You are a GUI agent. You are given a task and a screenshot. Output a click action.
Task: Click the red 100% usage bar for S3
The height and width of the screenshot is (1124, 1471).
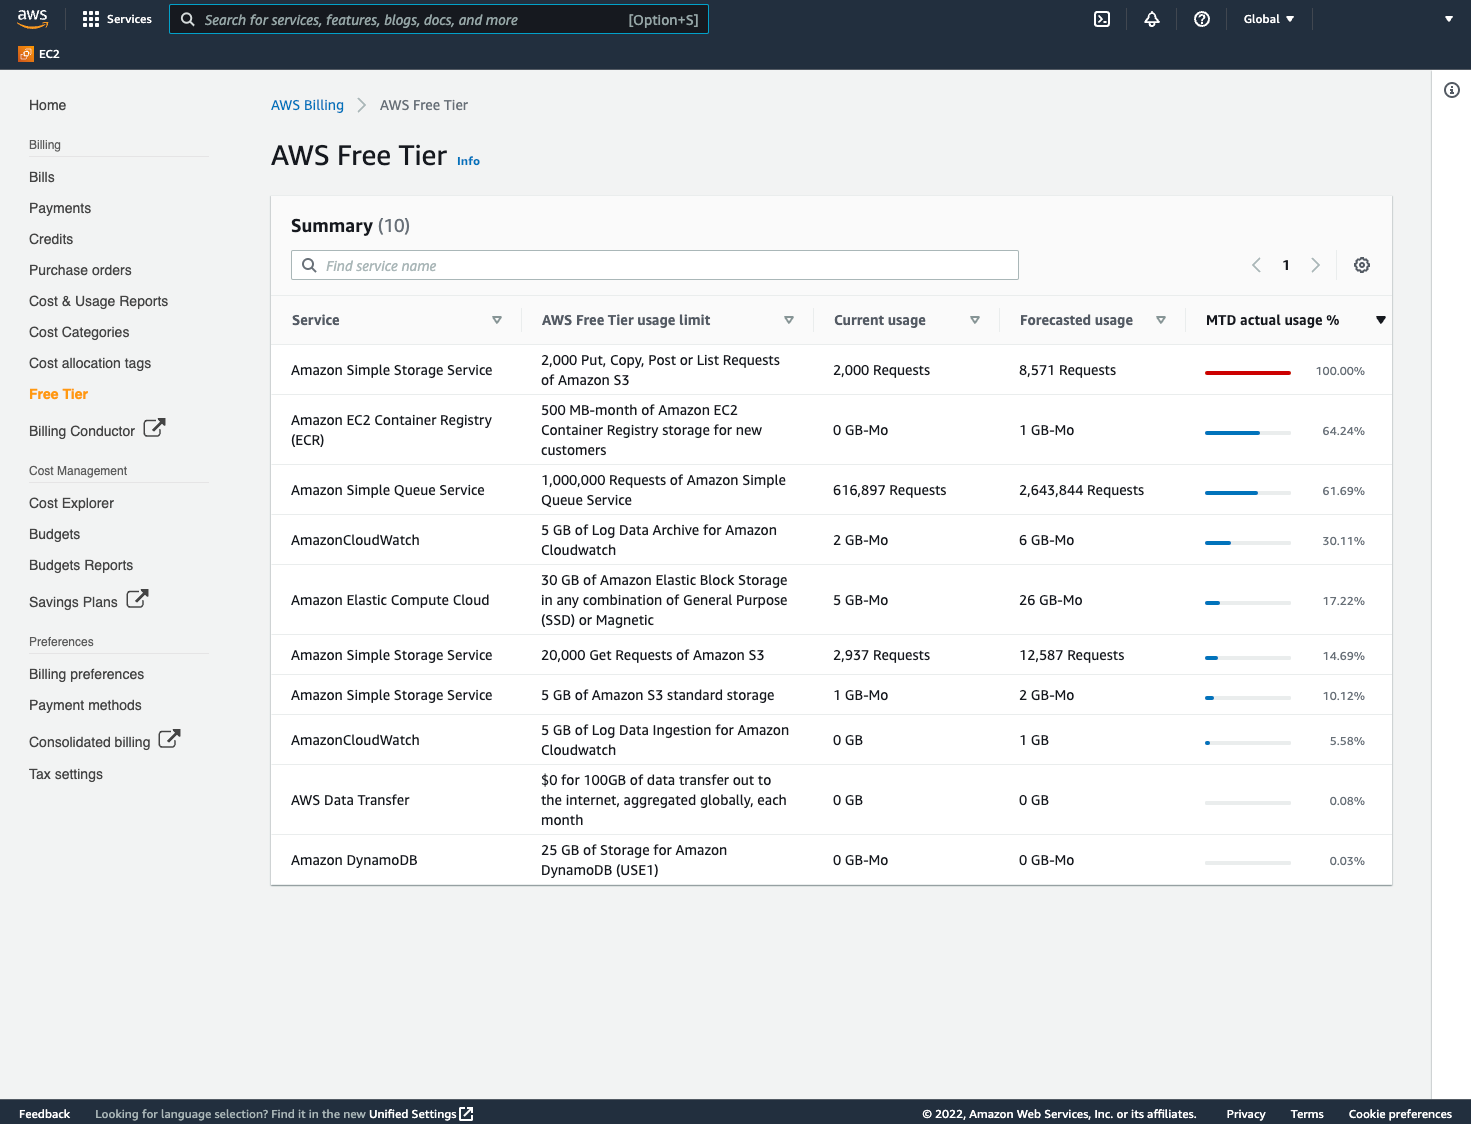[x=1247, y=372]
